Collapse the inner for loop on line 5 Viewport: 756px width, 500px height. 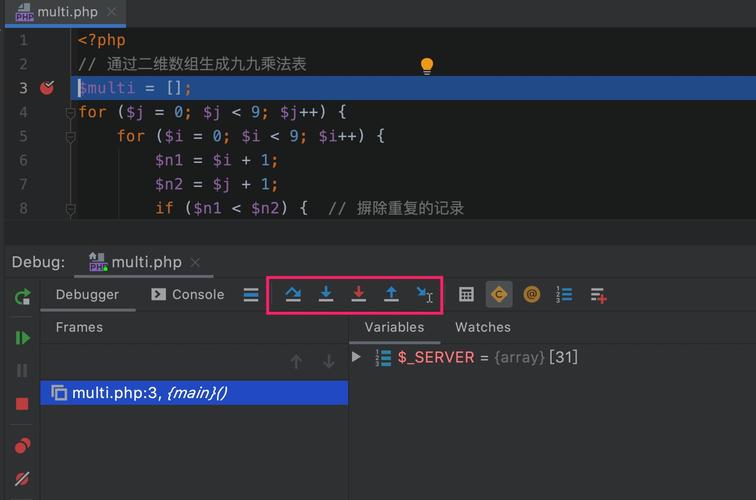click(70, 137)
